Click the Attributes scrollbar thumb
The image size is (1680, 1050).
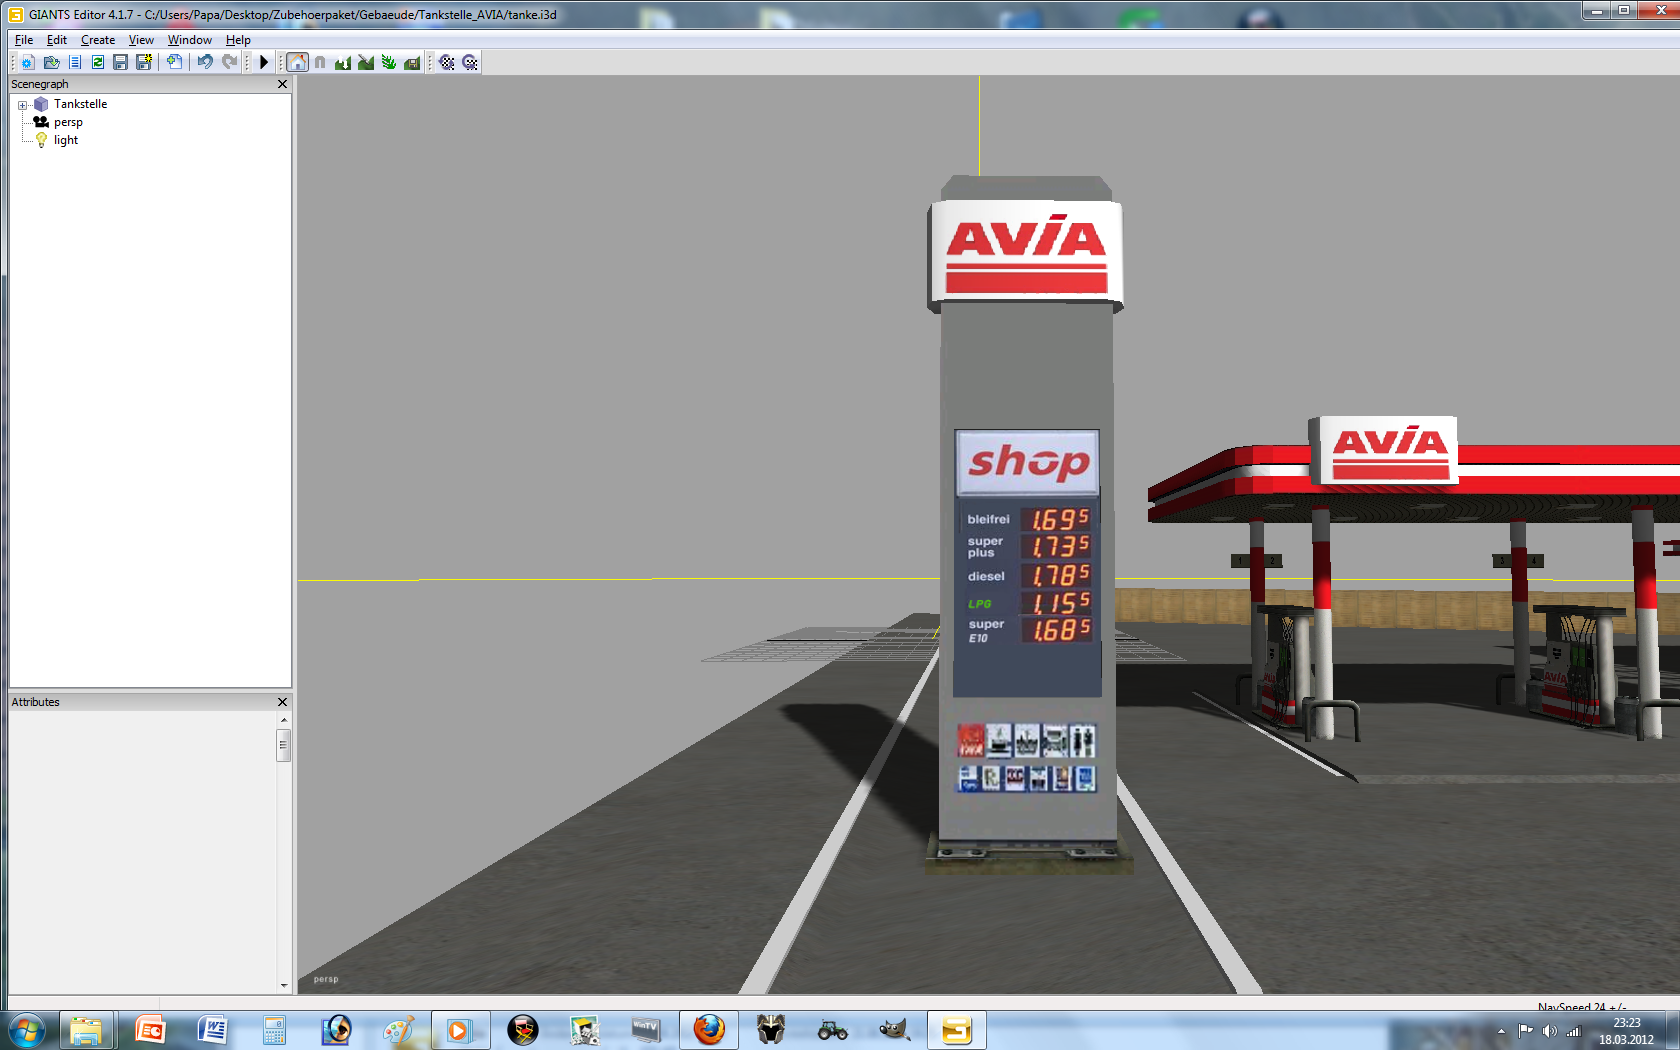pyautogui.click(x=284, y=745)
